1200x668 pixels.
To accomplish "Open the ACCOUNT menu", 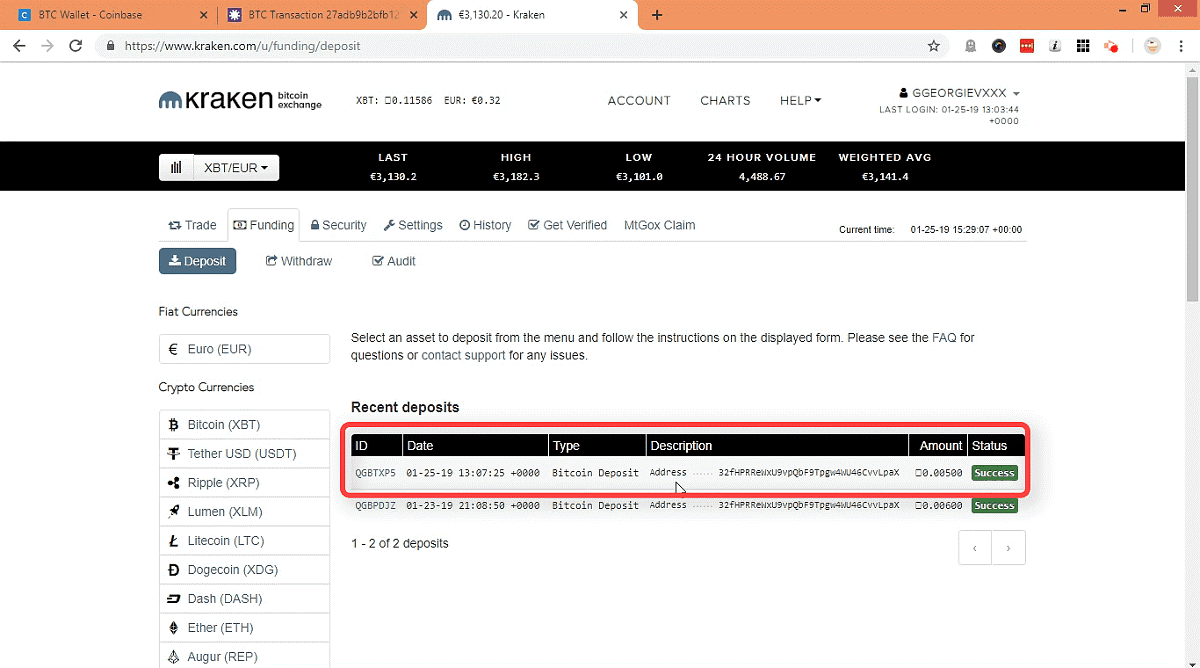I will [639, 101].
